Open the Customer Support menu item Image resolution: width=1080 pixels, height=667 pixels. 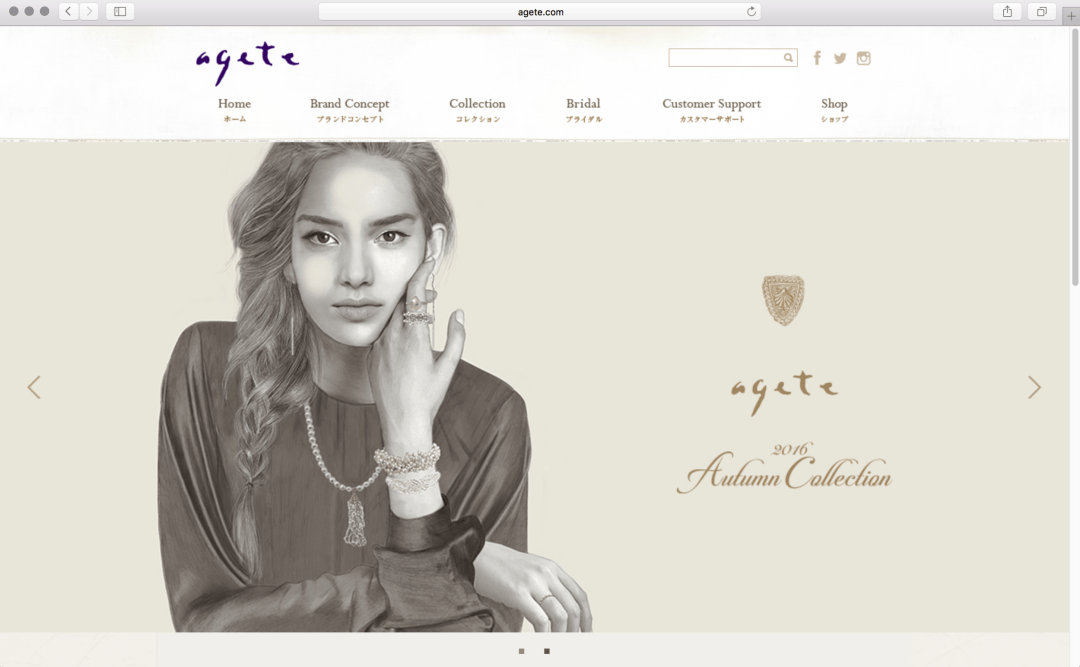(x=712, y=110)
